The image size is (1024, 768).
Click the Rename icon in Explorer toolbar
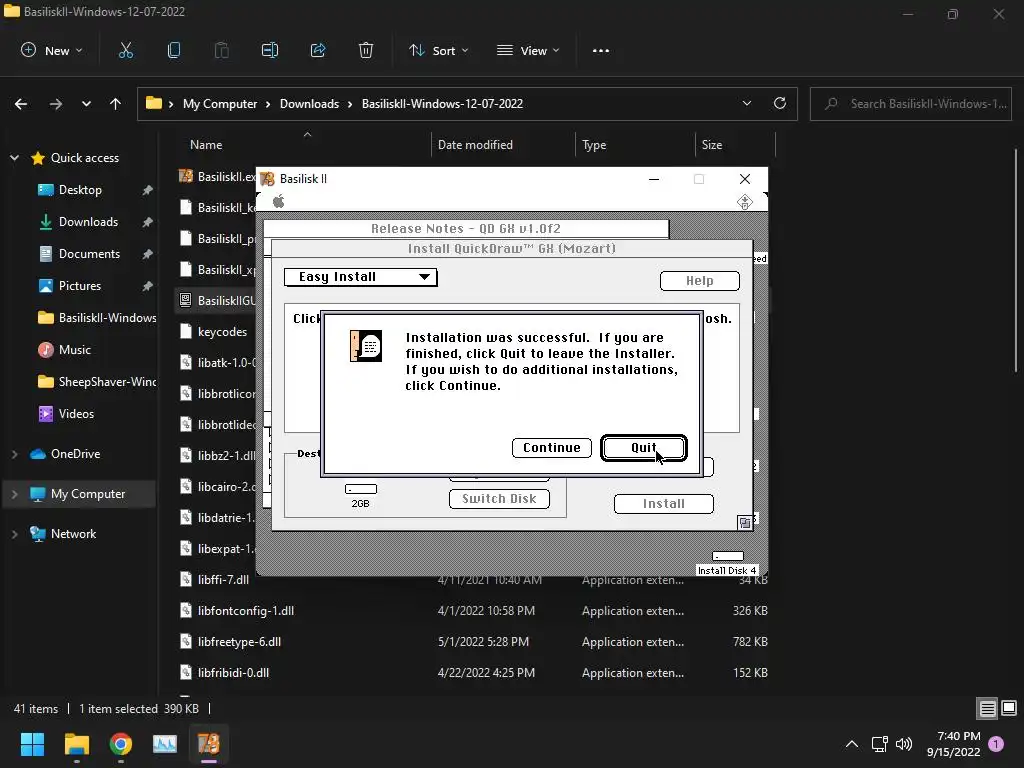pos(270,50)
